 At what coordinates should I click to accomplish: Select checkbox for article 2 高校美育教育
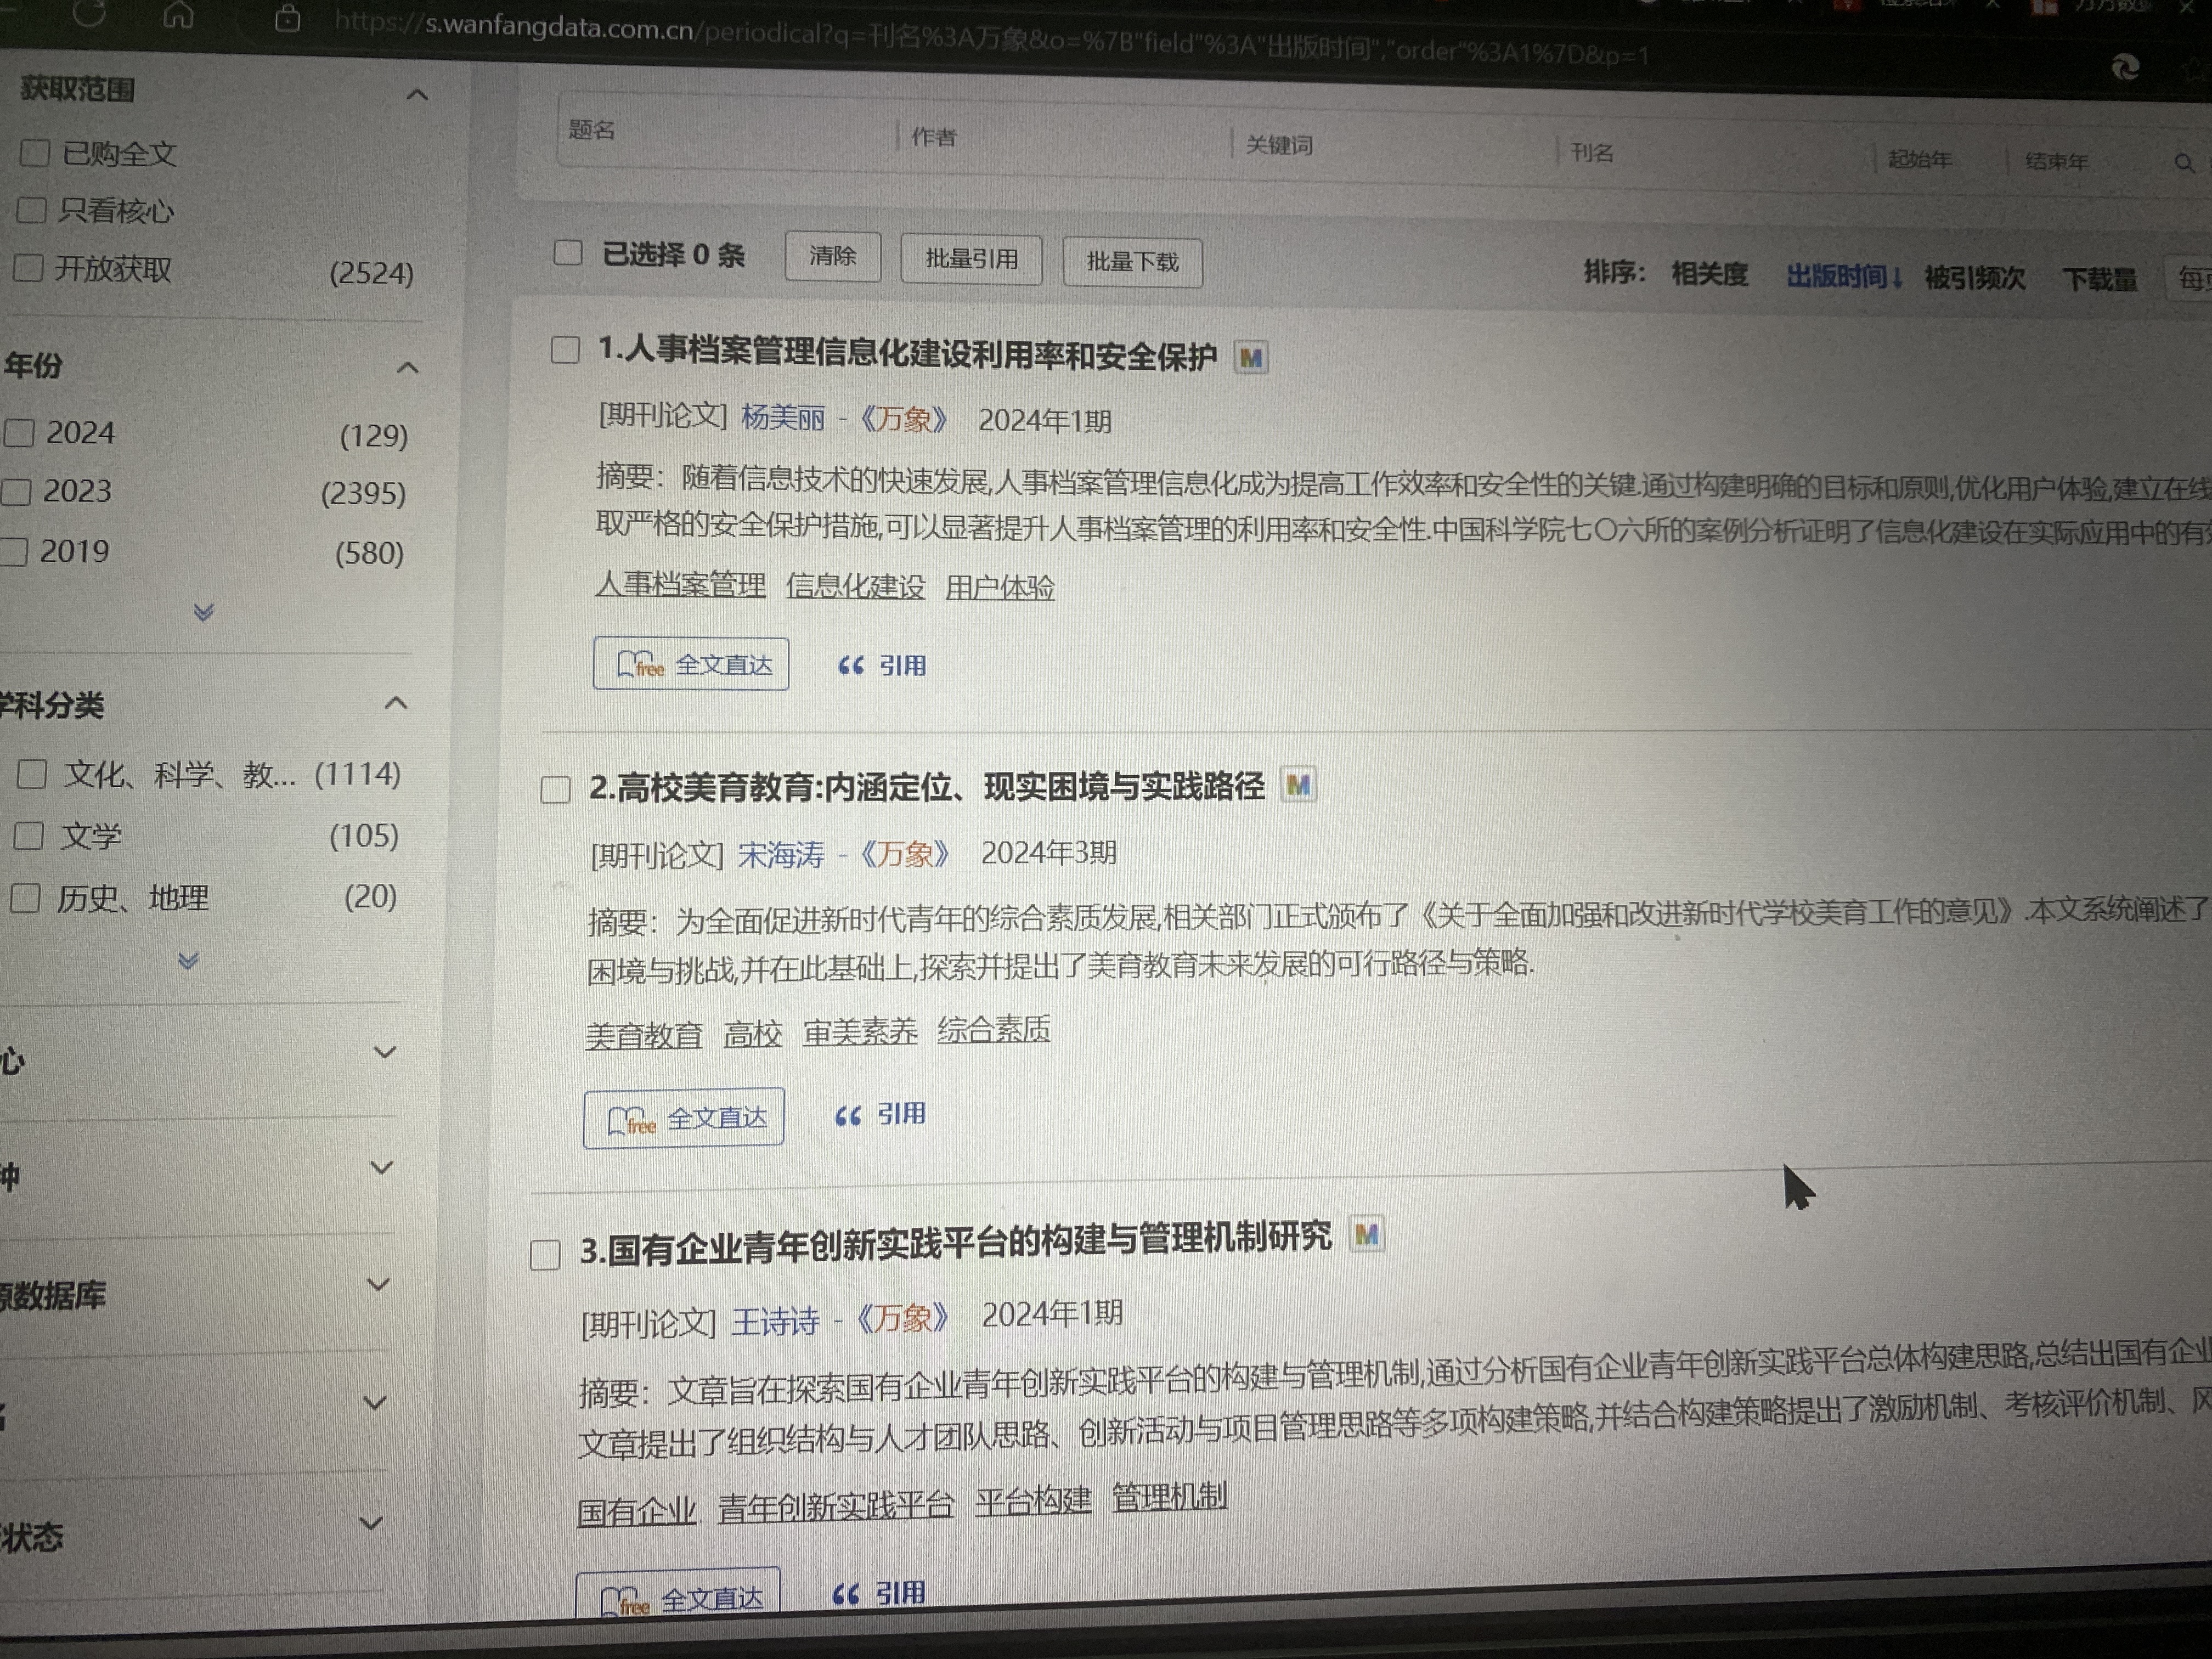(x=555, y=789)
